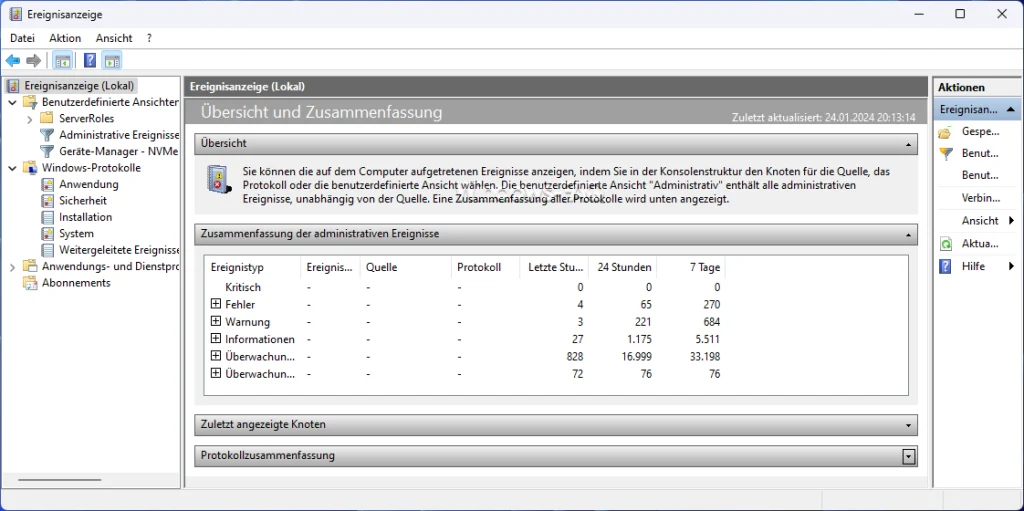This screenshot has width=1024, height=511.
Task: Expand the Fehler row plus box
Action: point(216,304)
